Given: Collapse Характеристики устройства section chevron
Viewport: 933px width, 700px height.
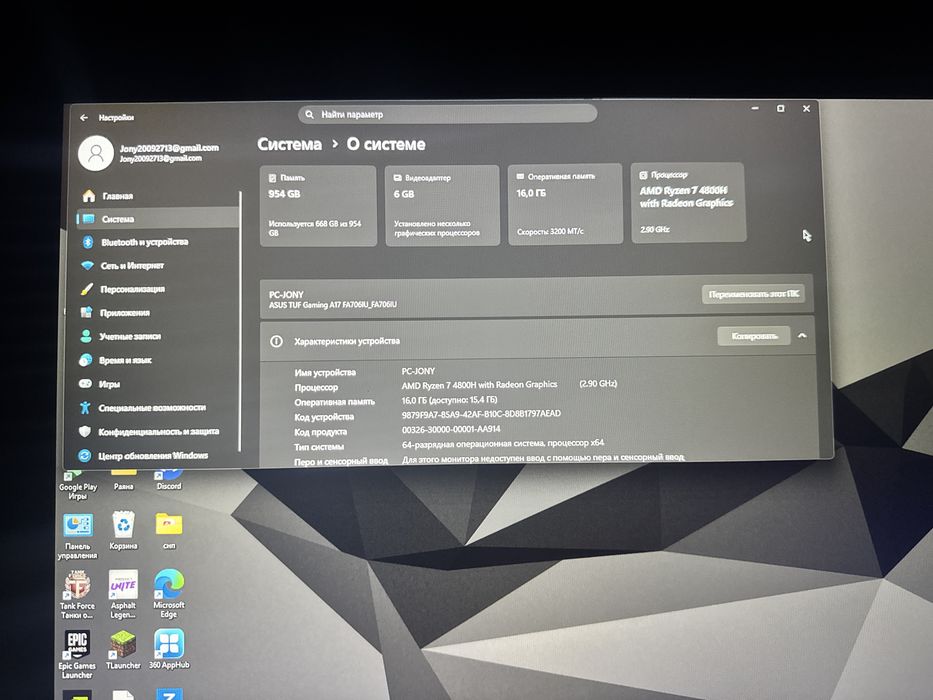Looking at the screenshot, I should pyautogui.click(x=802, y=336).
